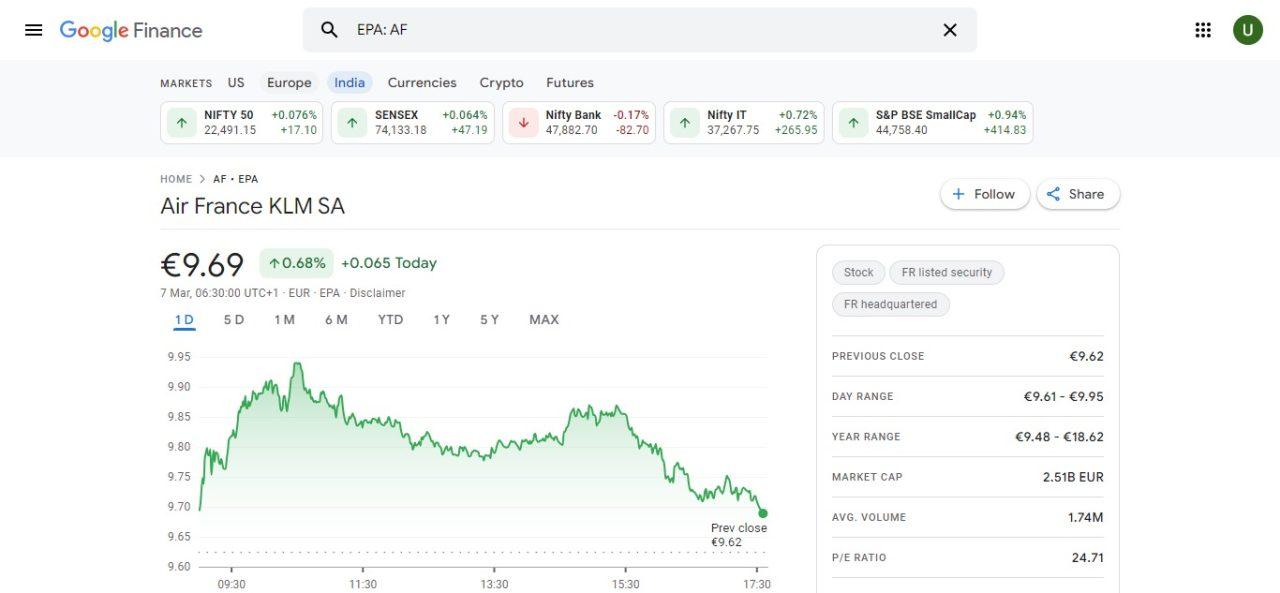Click the S&P BSE SmallCap arrow icon
The image size is (1280, 593).
(853, 123)
